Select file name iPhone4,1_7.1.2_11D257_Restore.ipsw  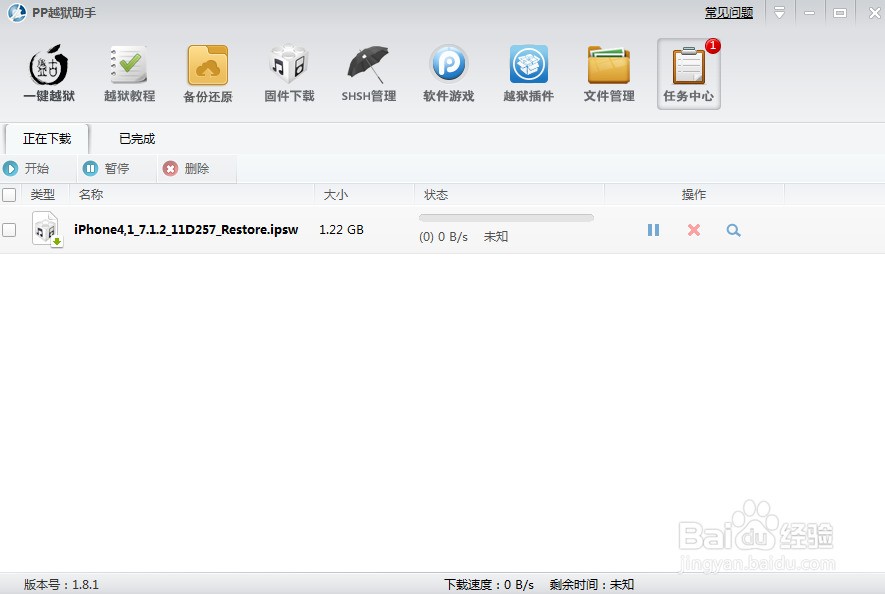[x=186, y=229]
